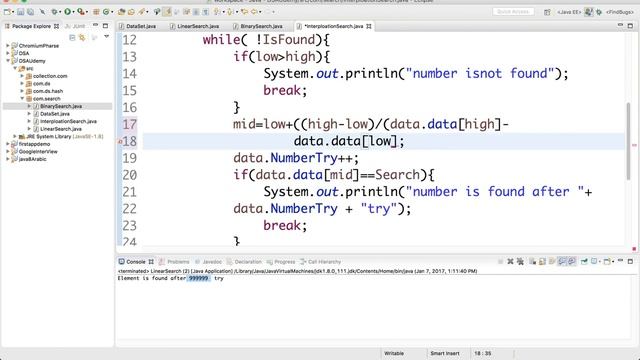Screen dimensions: 640x360
Task: Open the dropdown beside the Debug icon
Action: click(x=60, y=12)
